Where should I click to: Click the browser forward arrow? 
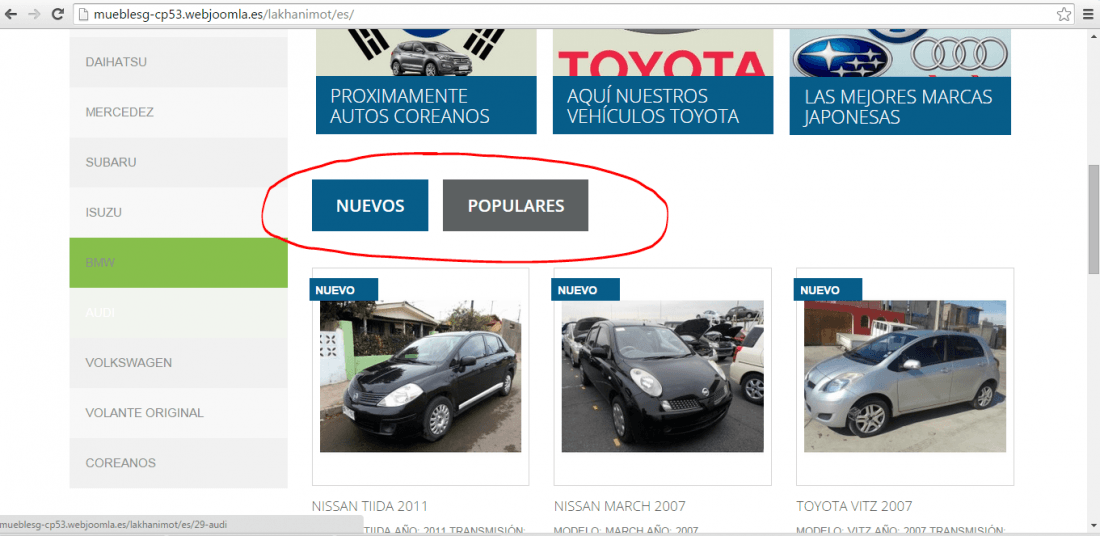point(34,13)
